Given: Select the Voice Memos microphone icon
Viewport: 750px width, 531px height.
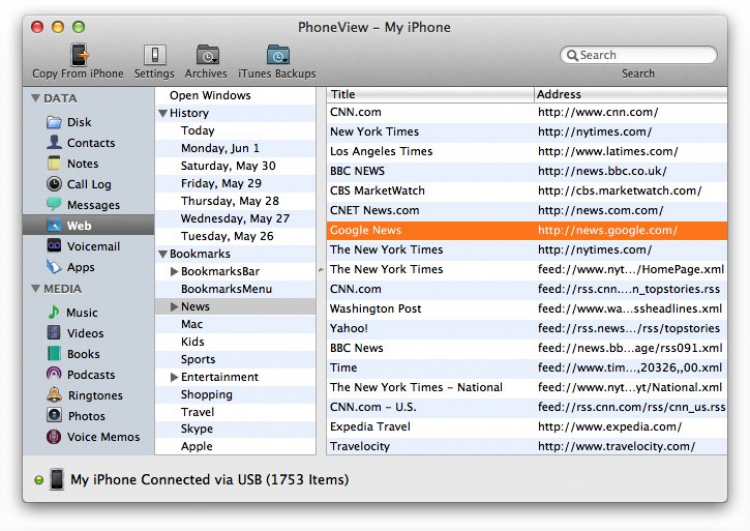Looking at the screenshot, I should [x=54, y=436].
